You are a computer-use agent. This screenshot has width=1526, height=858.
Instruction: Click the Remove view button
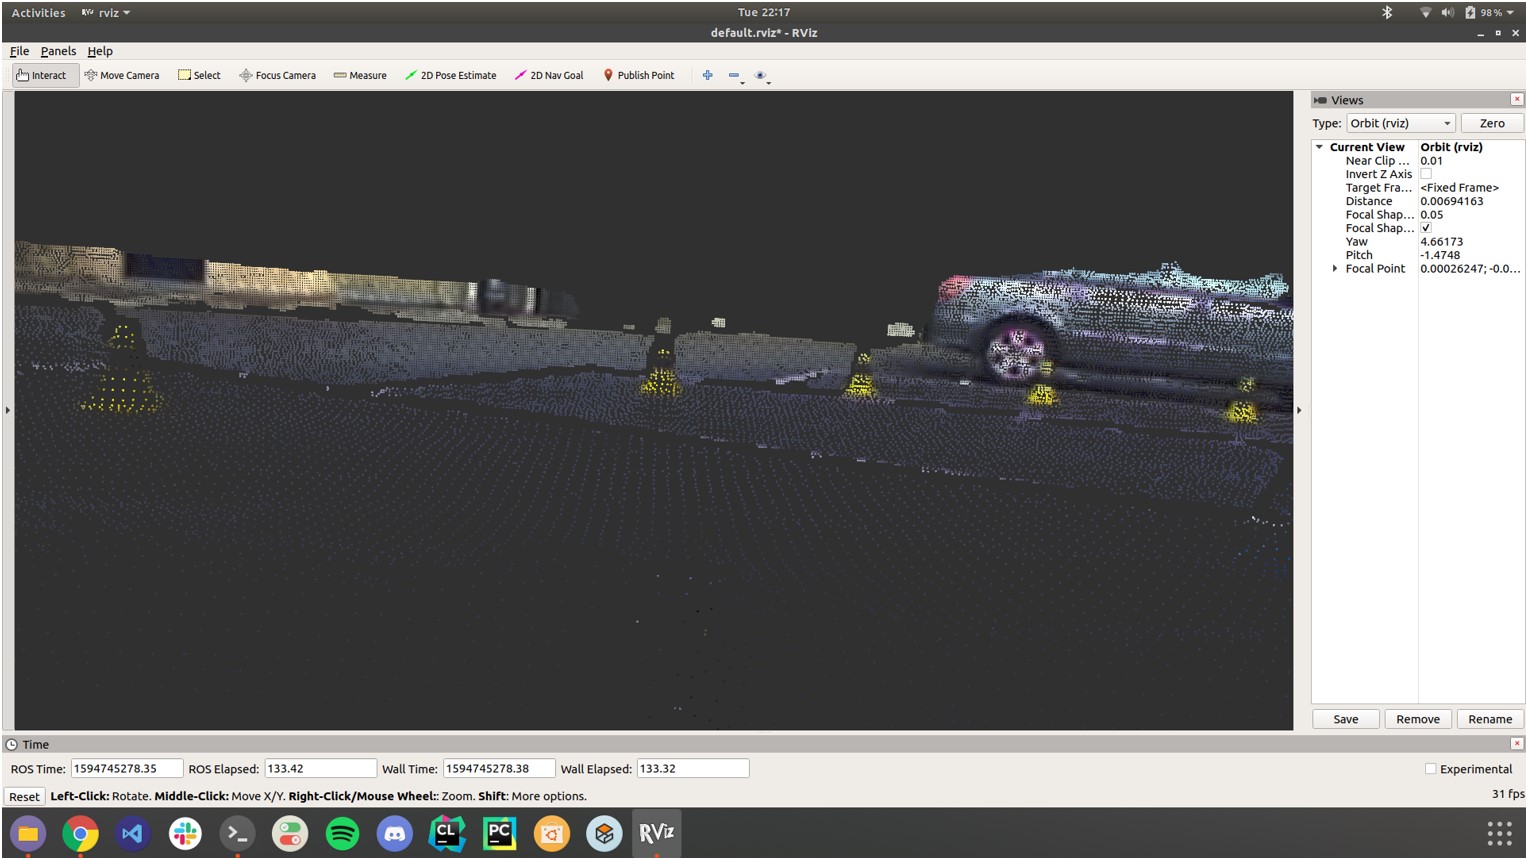[x=1418, y=719]
